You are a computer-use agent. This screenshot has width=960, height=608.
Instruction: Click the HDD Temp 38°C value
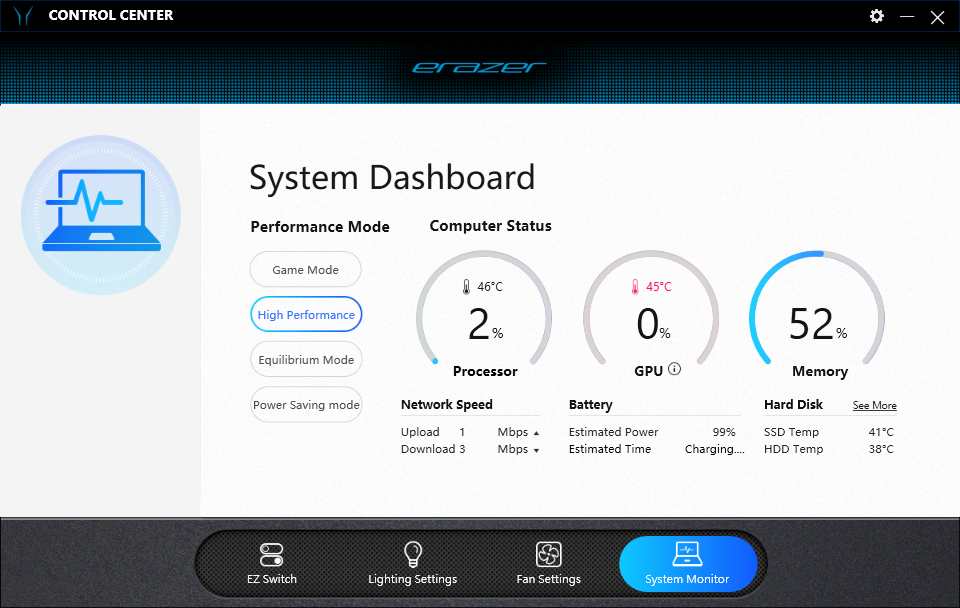tap(881, 449)
